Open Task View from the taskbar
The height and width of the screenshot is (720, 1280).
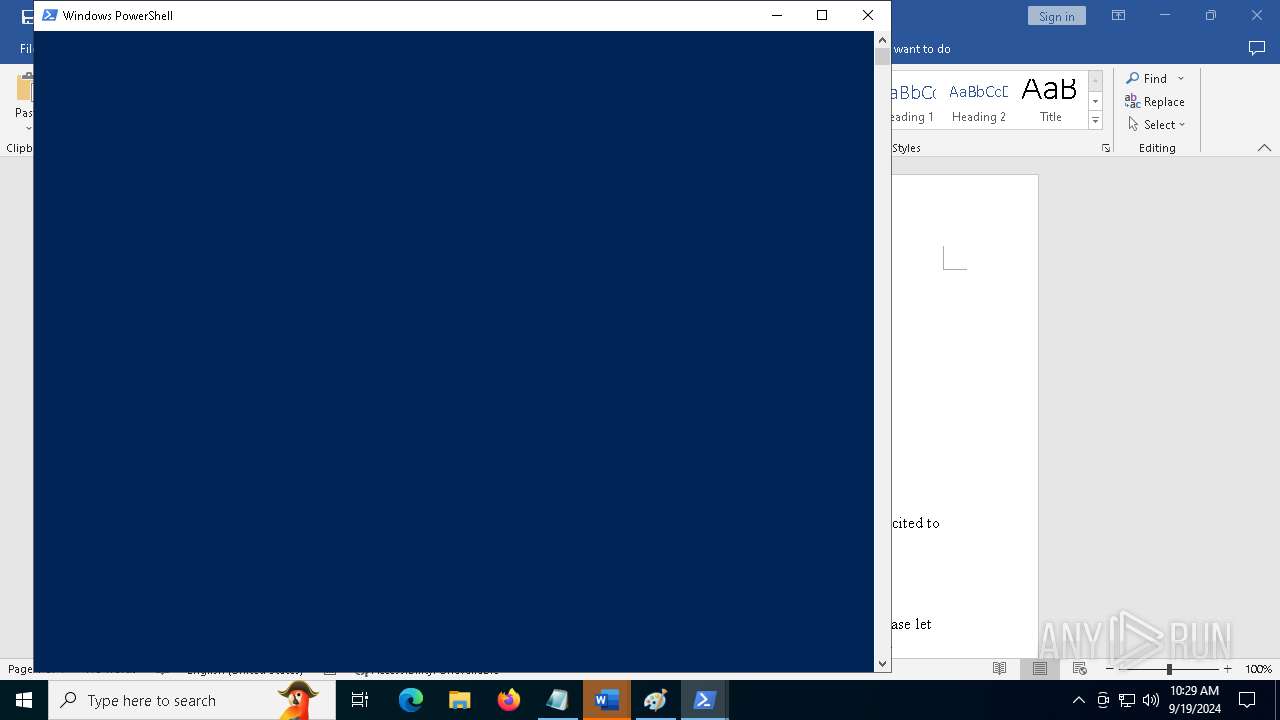(360, 700)
